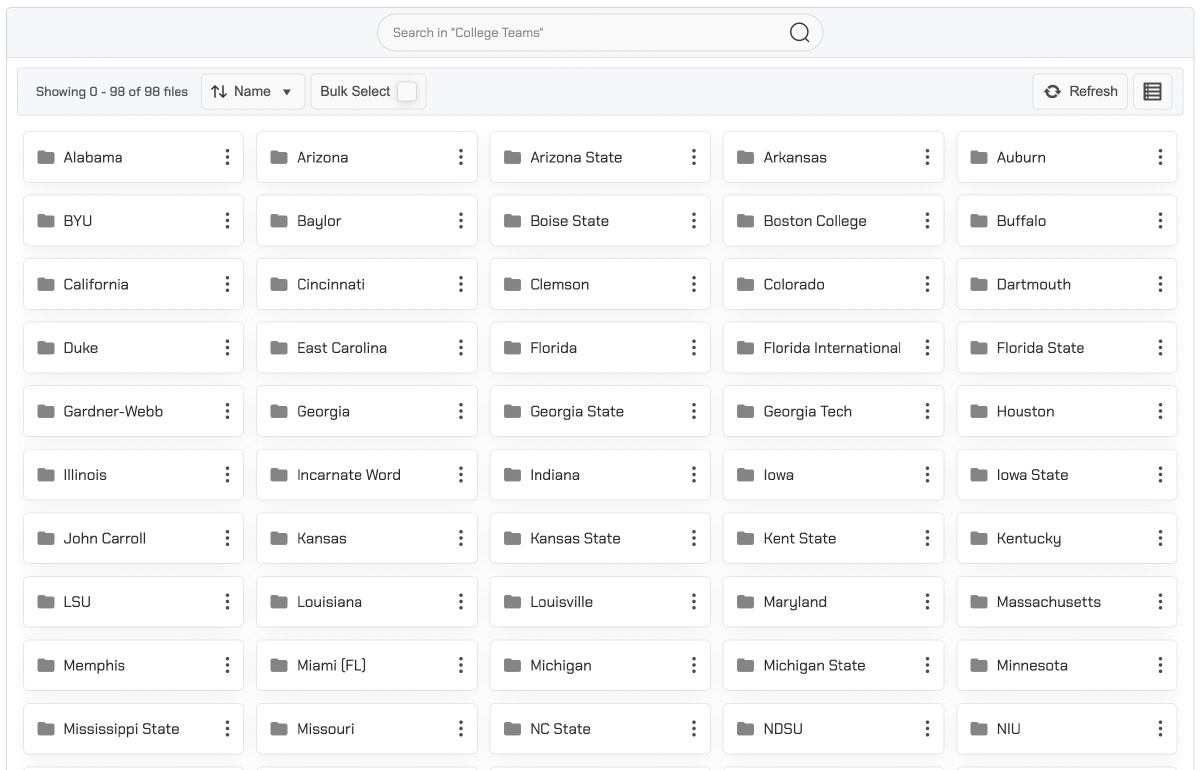Tick the Bulk Select checkbox
The image size is (1200, 770).
(x=406, y=91)
